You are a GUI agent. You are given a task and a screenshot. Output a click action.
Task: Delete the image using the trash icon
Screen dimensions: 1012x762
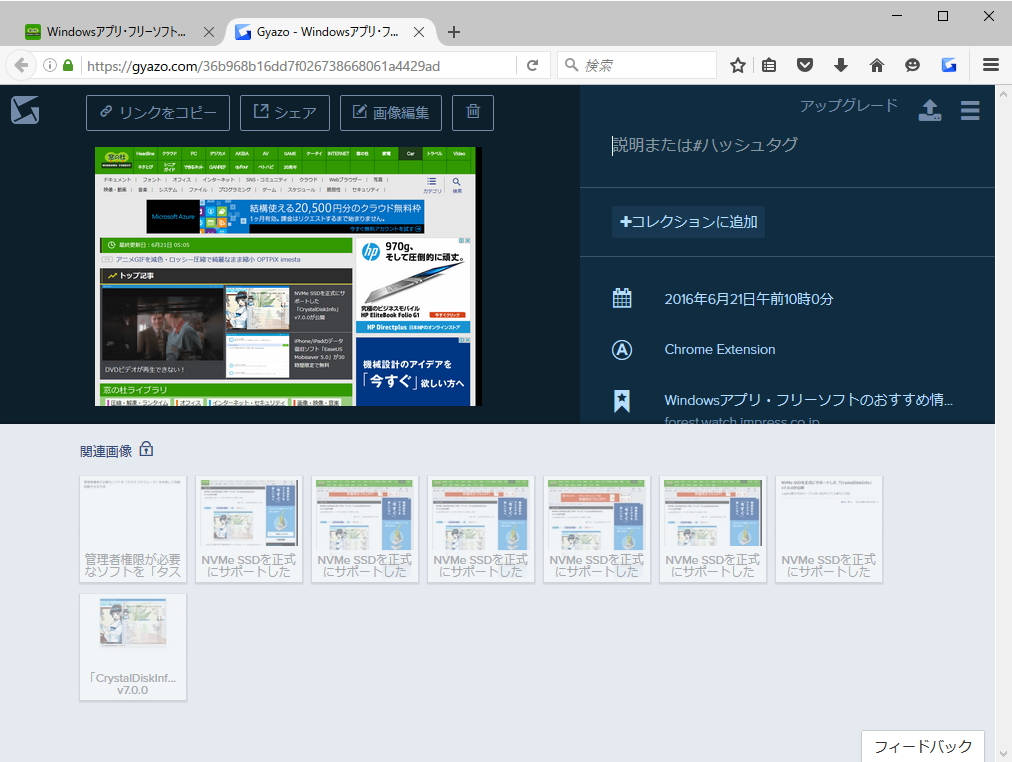(472, 112)
